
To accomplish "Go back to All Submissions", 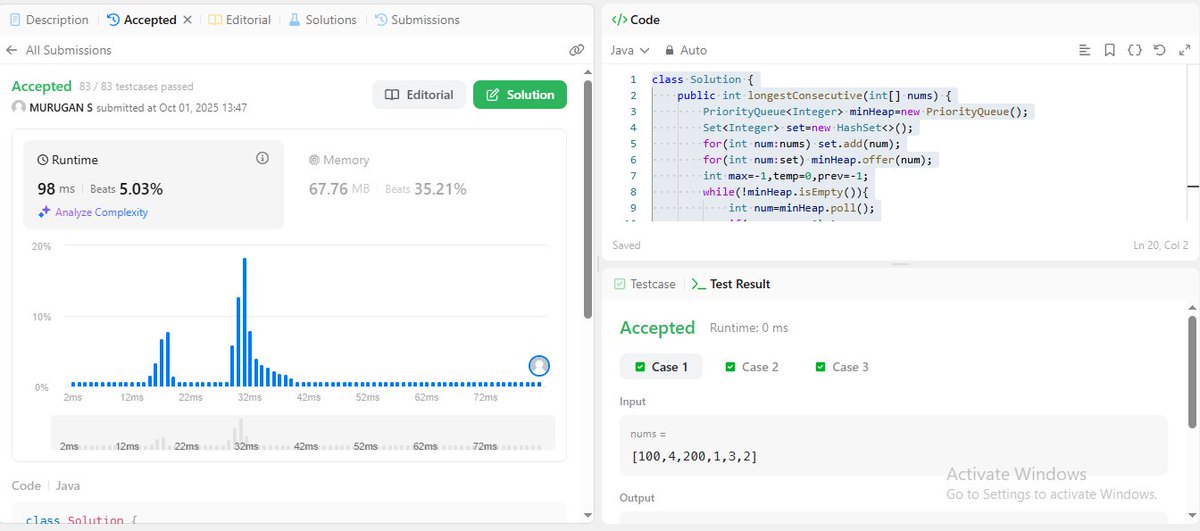I will pyautogui.click(x=59, y=50).
